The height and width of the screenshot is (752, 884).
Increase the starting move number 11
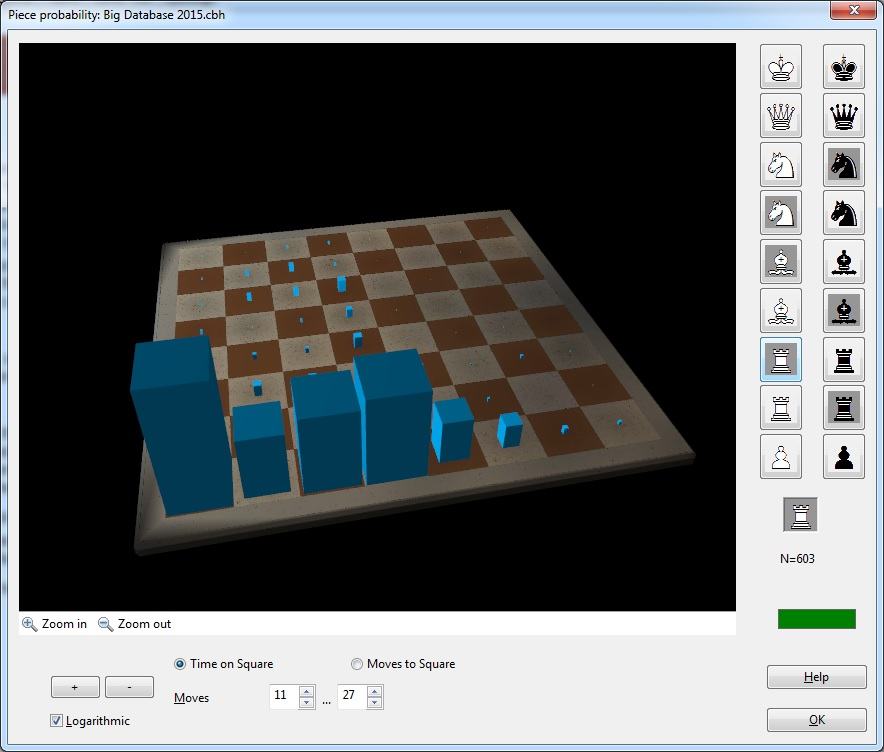[x=307, y=691]
